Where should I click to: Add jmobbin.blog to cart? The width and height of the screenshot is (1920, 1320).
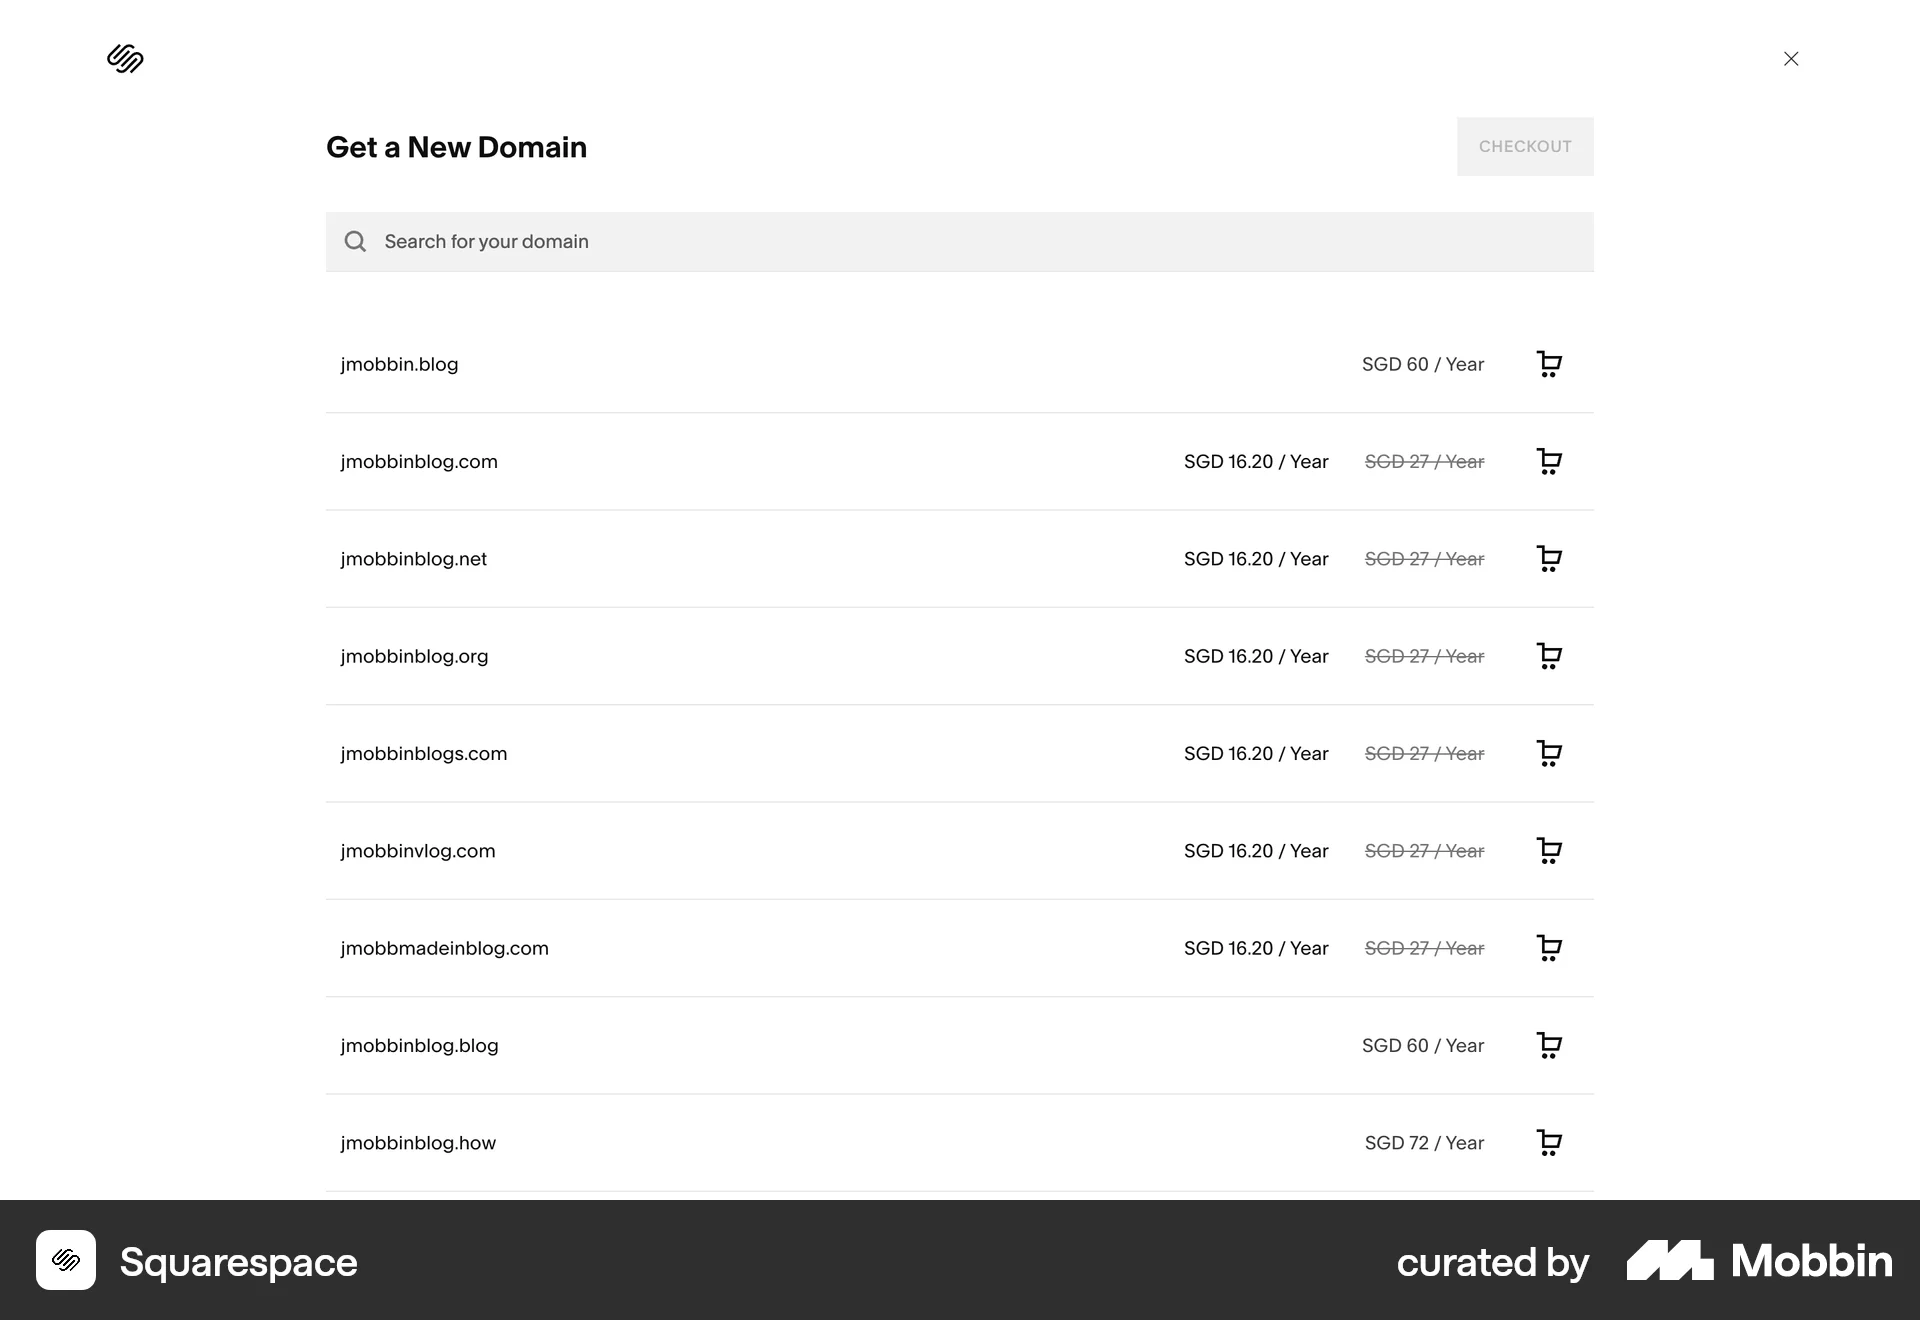coord(1550,364)
